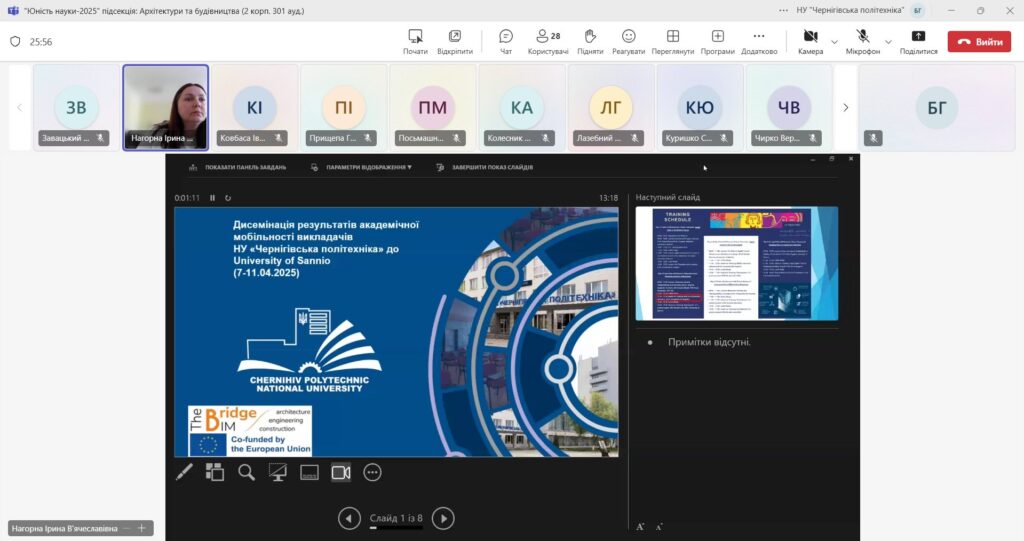The image size is (1024, 541).
Task: Decrease notes font size
Action: [659, 527]
